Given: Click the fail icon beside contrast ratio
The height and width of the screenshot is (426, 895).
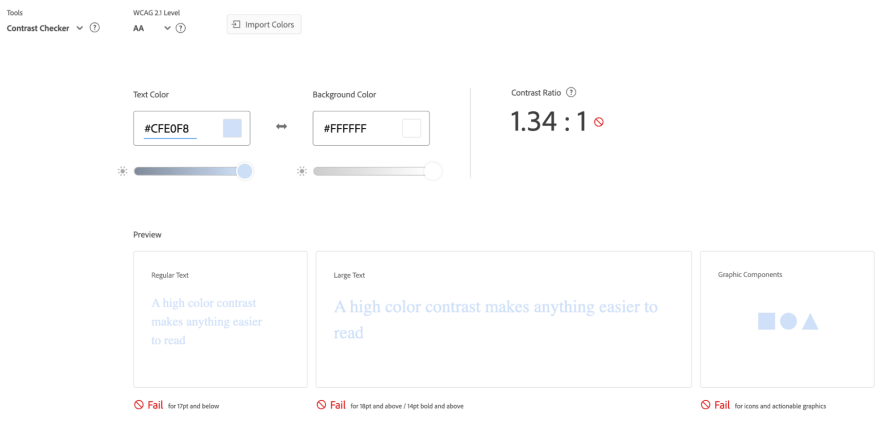Looking at the screenshot, I should point(599,122).
